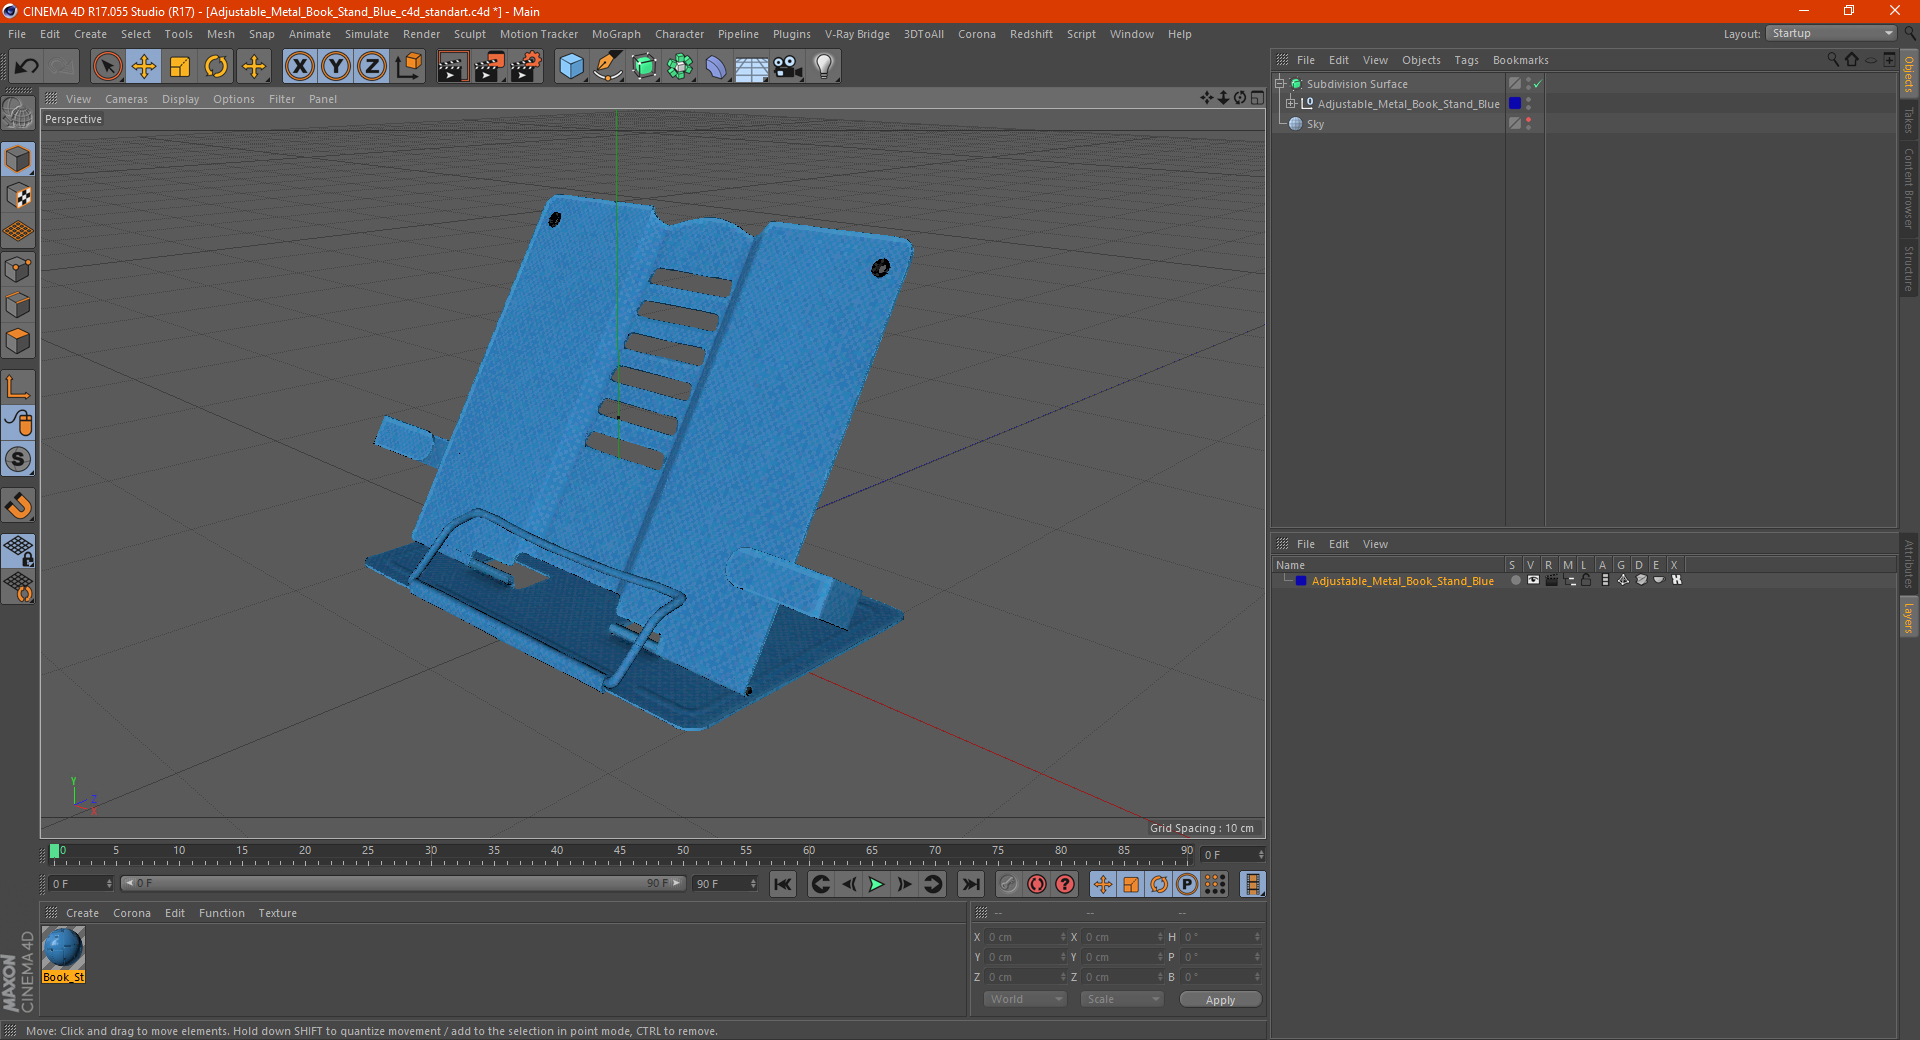1920x1040 pixels.
Task: Switch to Texture mode
Action: [x=18, y=196]
